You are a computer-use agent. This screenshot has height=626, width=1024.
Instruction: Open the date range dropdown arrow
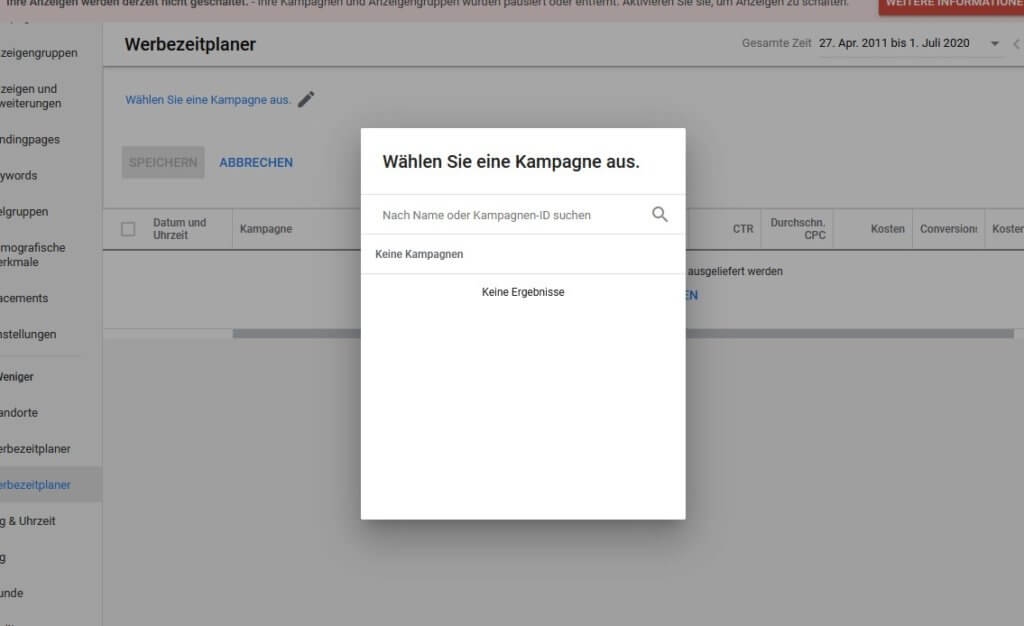[994, 44]
